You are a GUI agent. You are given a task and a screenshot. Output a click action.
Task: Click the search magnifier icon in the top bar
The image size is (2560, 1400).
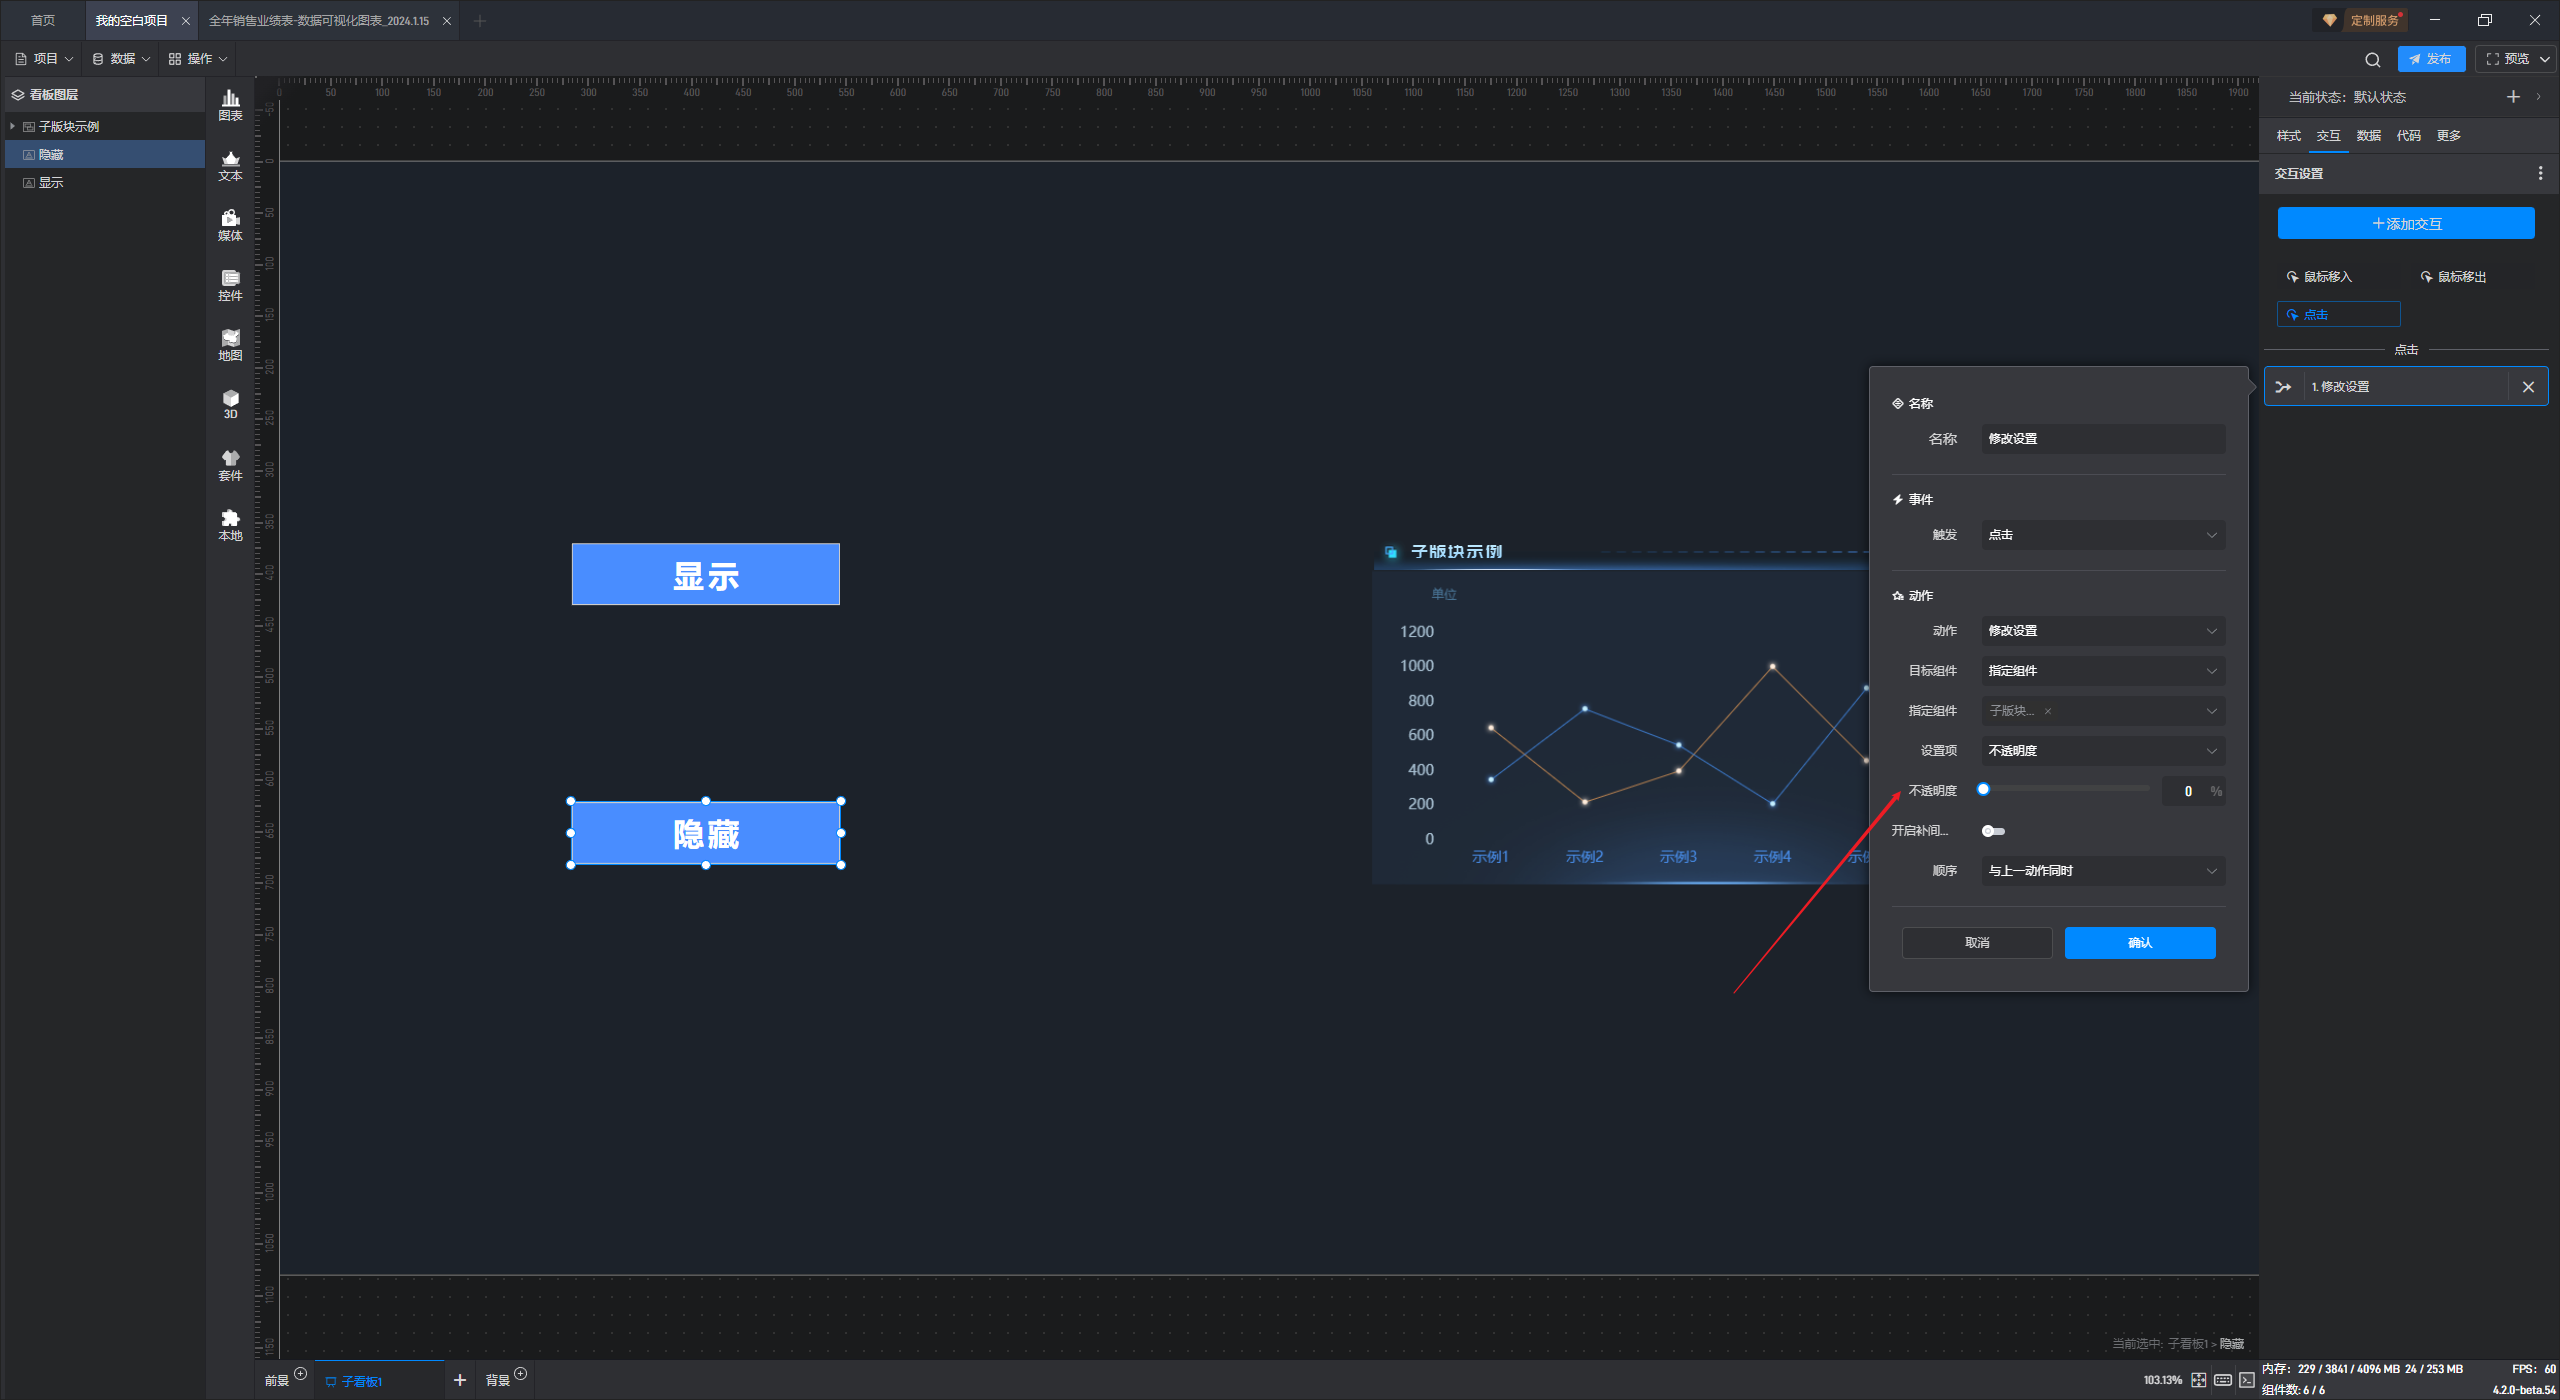pyautogui.click(x=2372, y=60)
